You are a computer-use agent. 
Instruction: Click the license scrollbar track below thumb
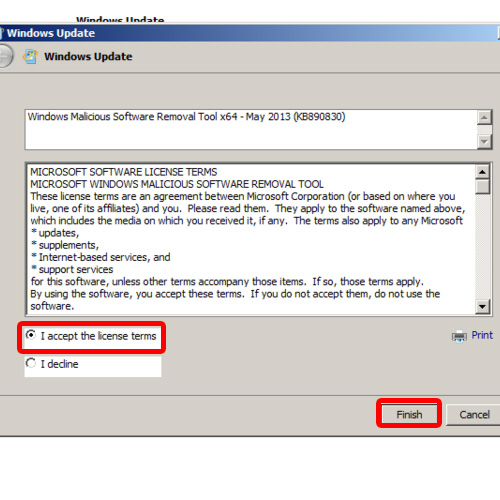point(482,247)
